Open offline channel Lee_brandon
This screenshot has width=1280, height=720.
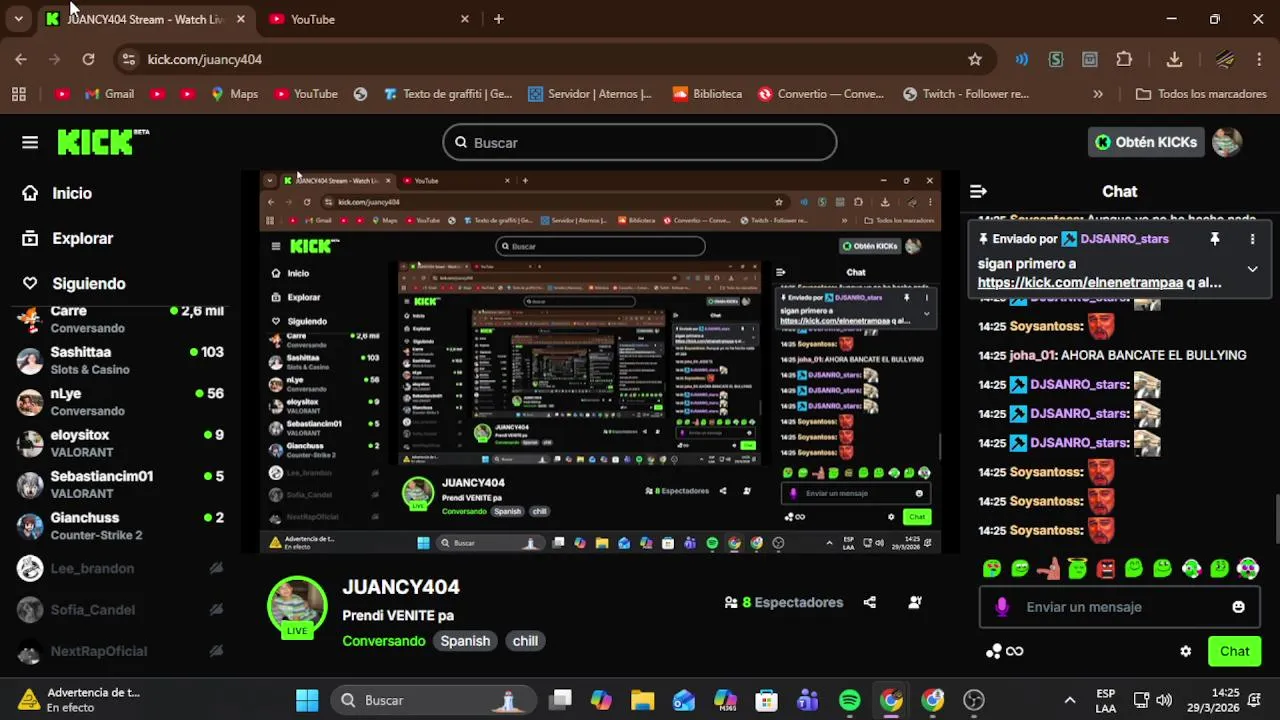(x=120, y=568)
